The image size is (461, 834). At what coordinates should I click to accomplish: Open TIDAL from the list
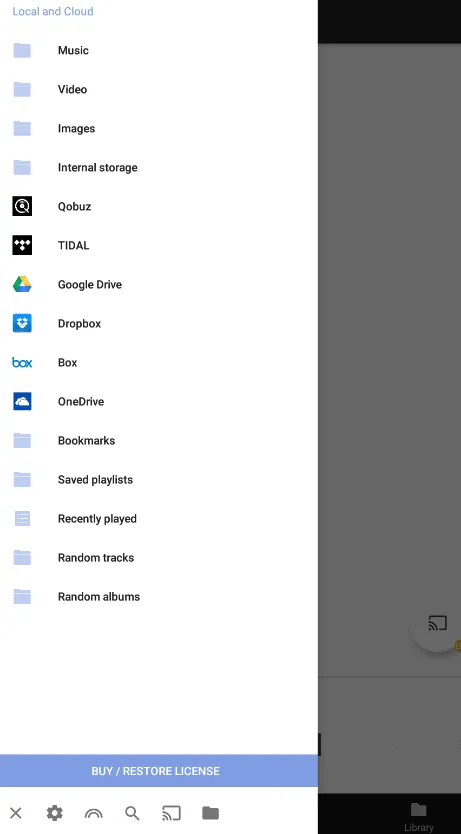point(159,245)
